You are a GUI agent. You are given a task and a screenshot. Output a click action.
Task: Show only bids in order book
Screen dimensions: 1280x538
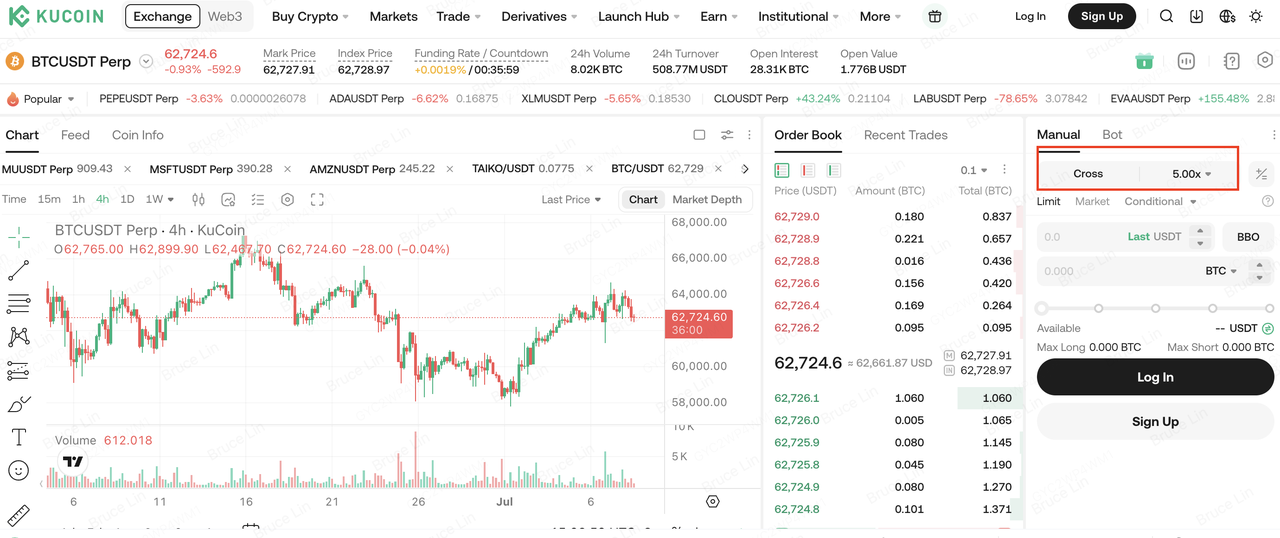833,170
